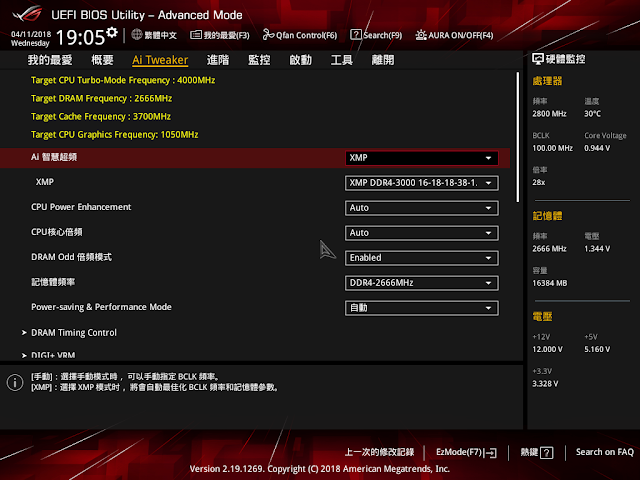This screenshot has width=640, height=480.
Task: Open the AI 智慧超頻 XMP dropdown
Action: 422,158
